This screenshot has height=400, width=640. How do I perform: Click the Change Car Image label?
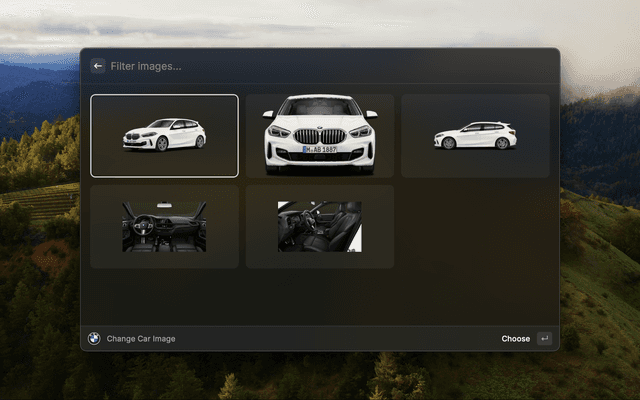coord(141,339)
